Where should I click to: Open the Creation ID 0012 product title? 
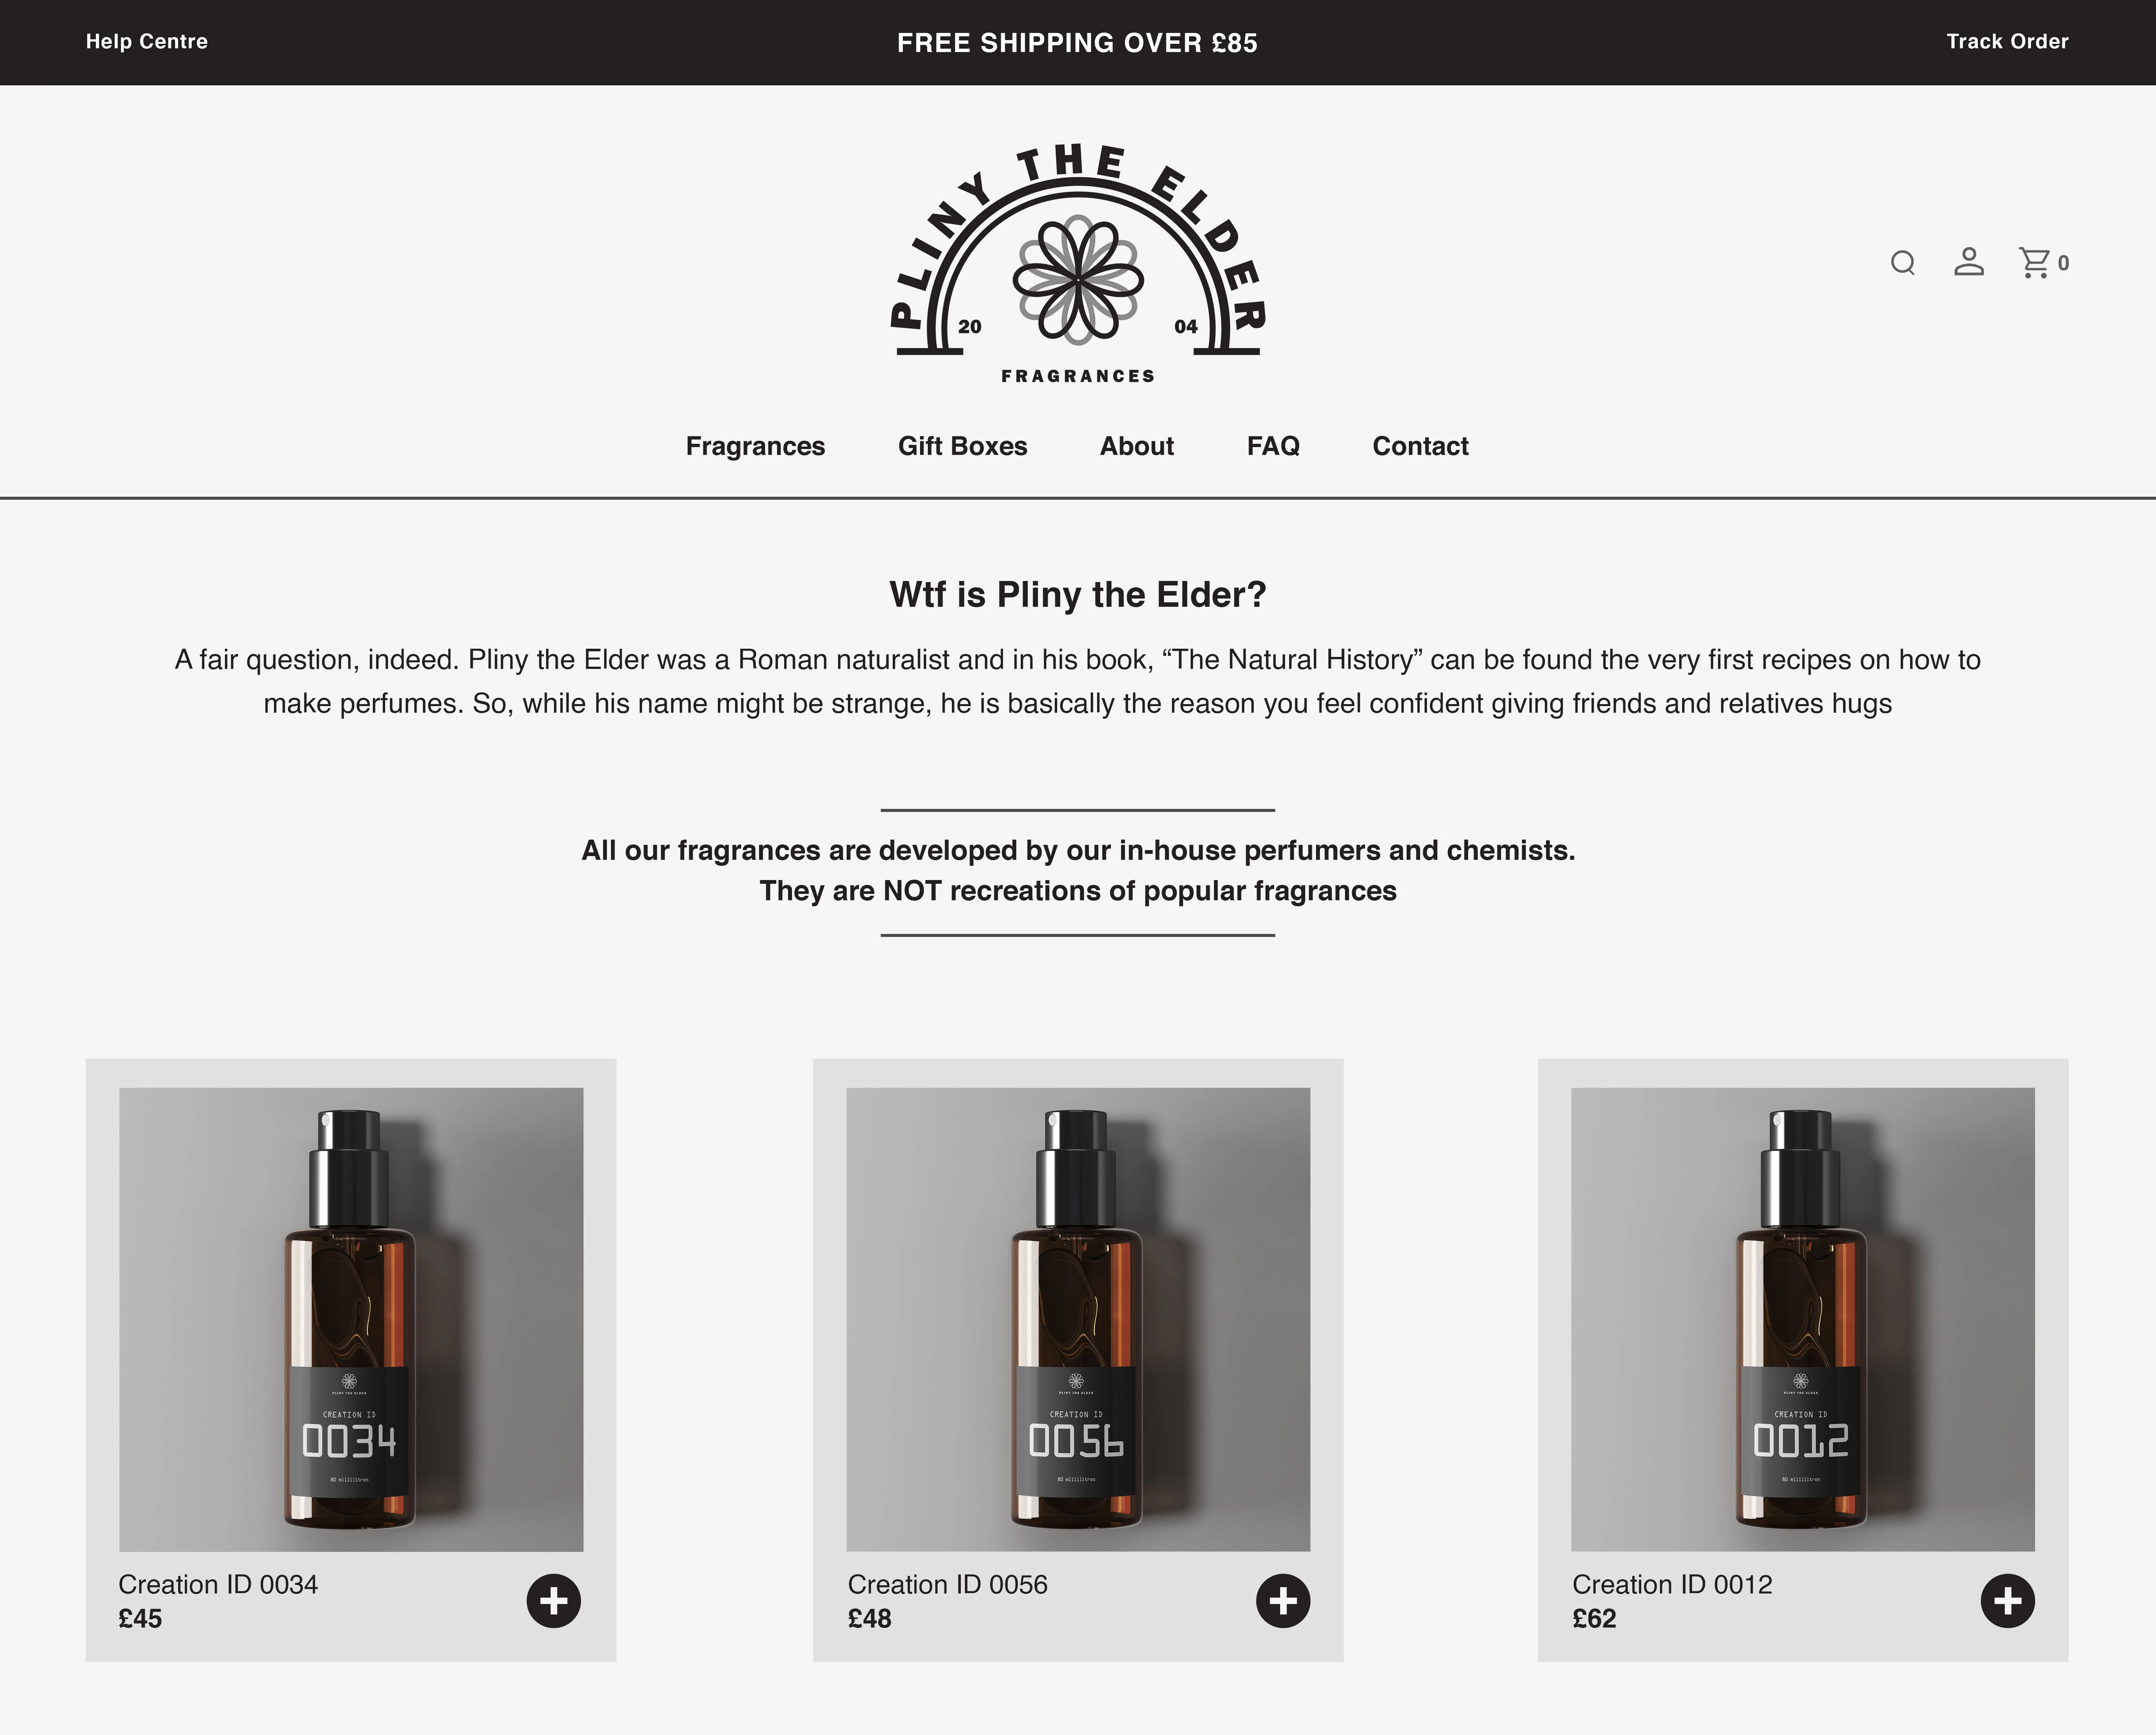[x=1672, y=1585]
